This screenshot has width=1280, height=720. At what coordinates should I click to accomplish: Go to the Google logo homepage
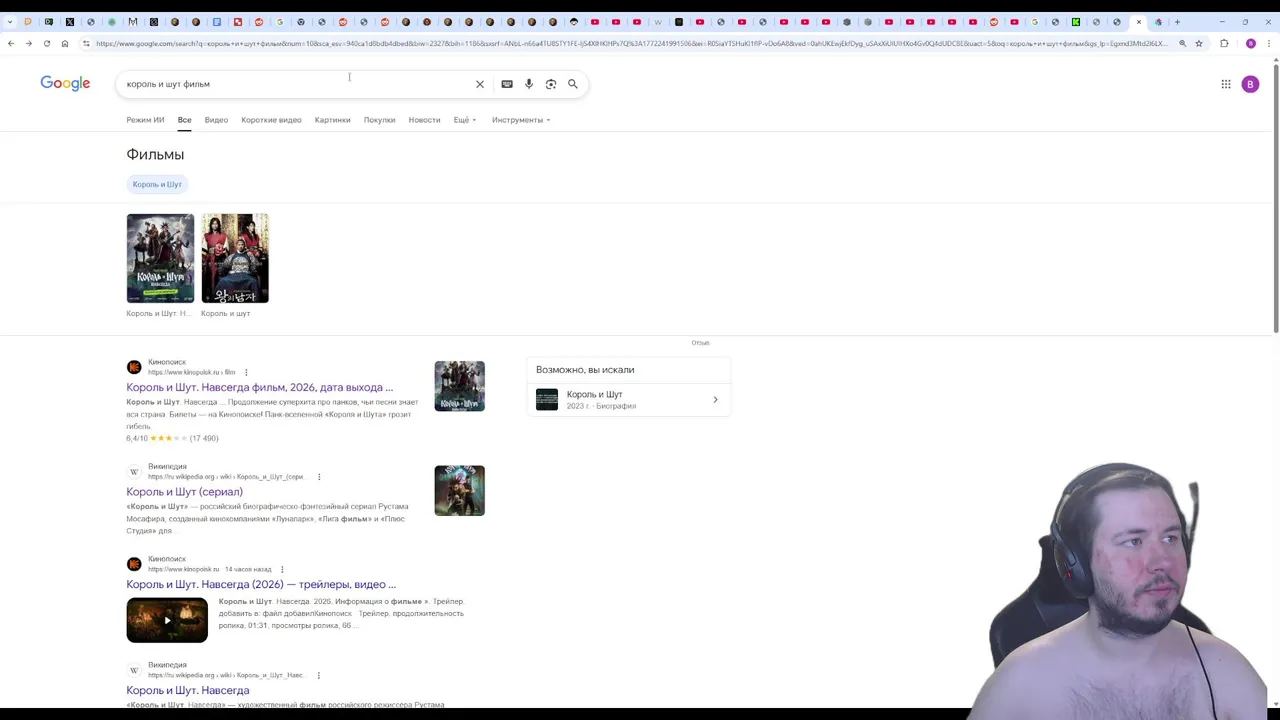click(x=65, y=83)
